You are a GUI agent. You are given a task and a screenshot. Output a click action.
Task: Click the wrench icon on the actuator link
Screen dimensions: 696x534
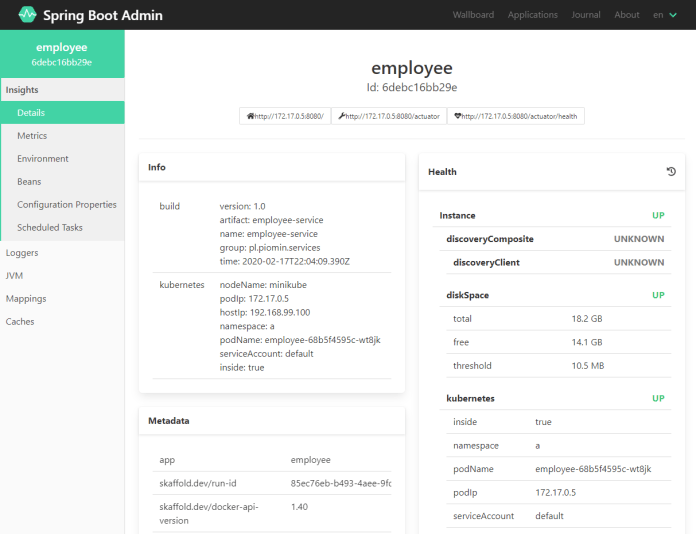coord(341,116)
